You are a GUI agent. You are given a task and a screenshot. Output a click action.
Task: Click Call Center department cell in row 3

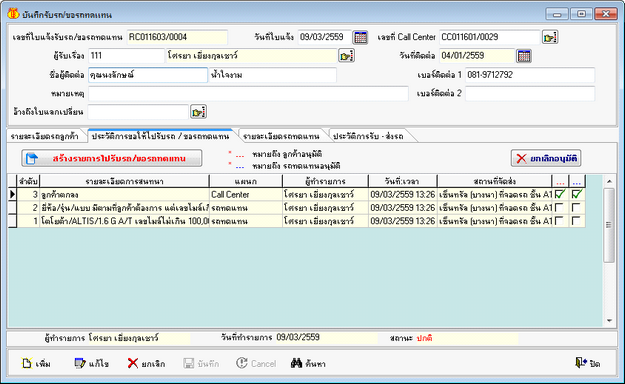click(x=246, y=195)
